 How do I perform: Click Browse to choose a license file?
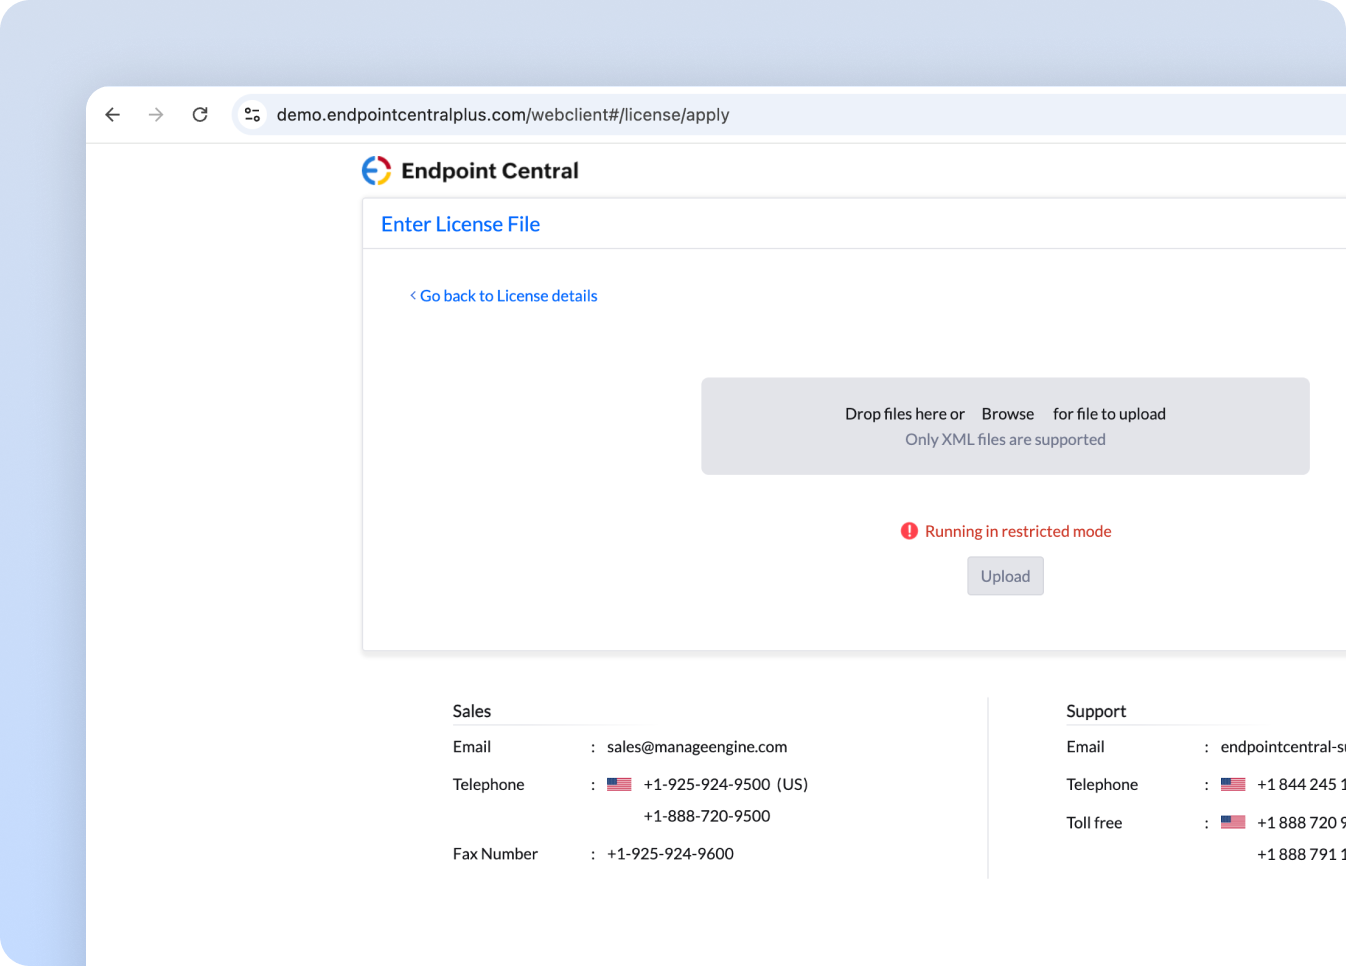[1008, 414]
